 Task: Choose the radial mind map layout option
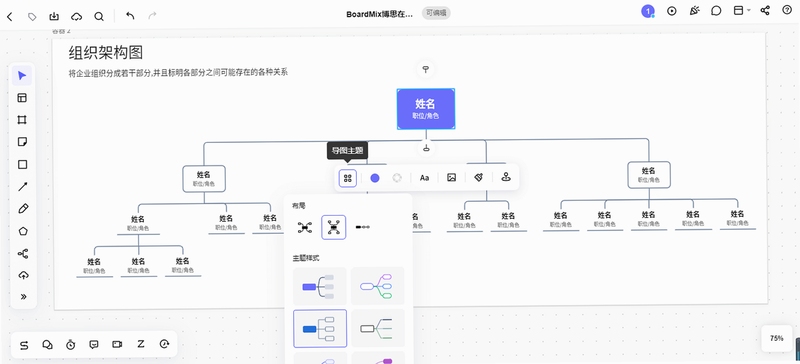(x=305, y=227)
